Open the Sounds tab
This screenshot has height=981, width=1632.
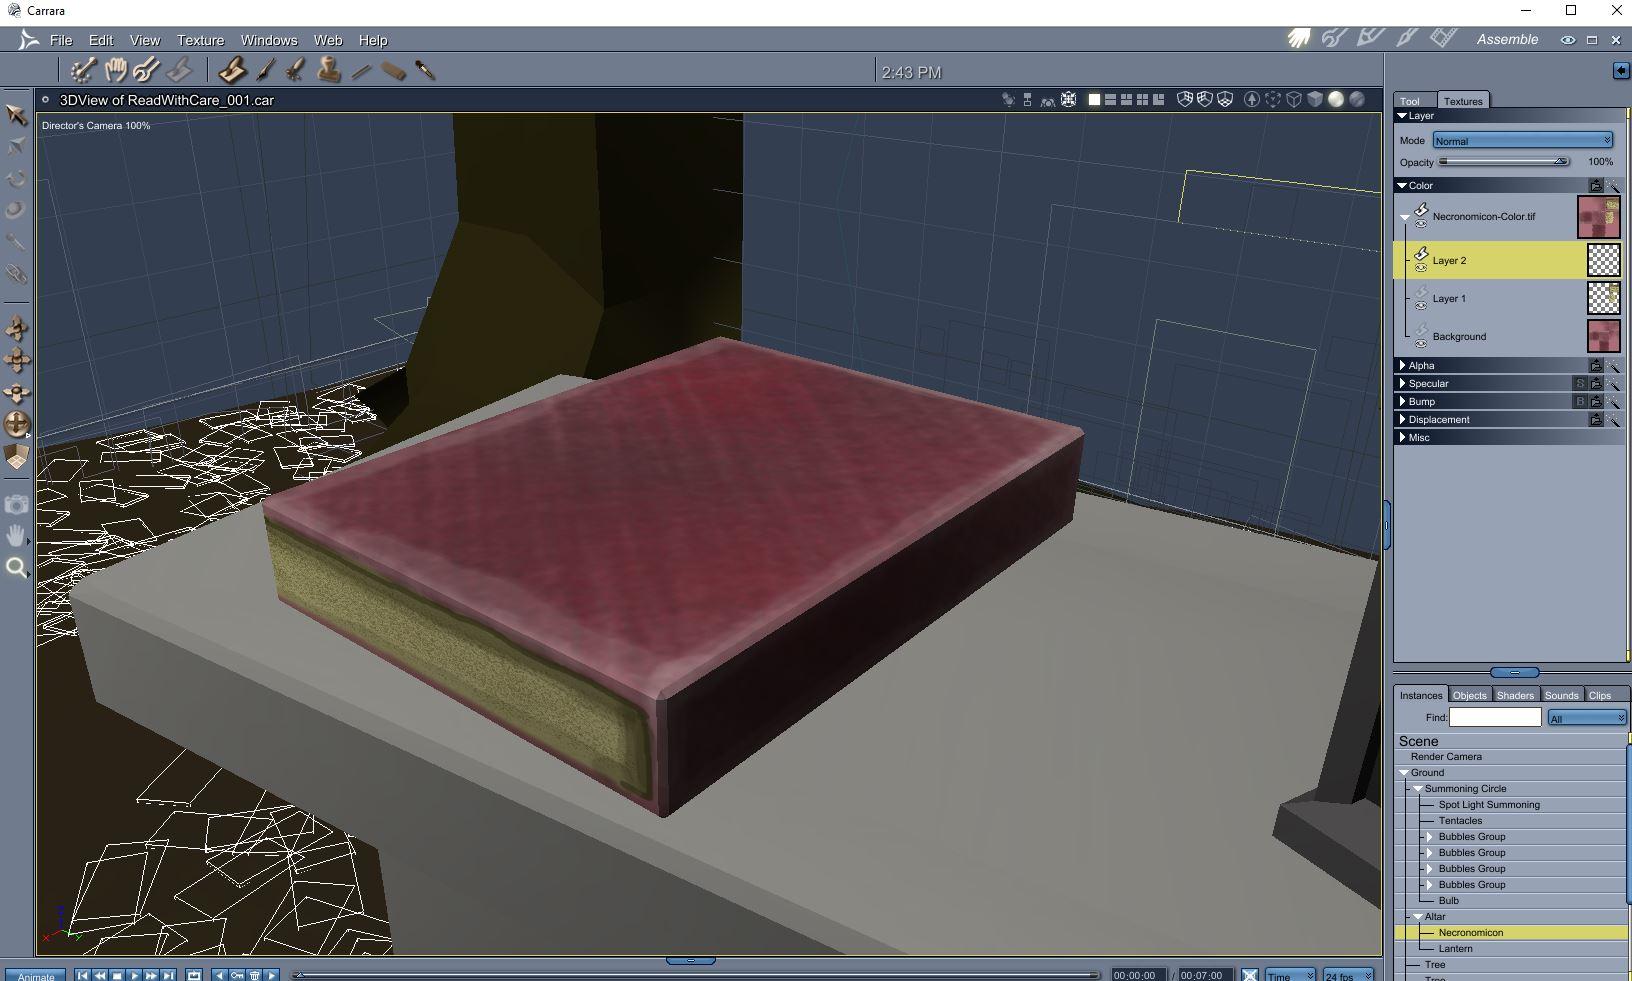click(x=1561, y=695)
